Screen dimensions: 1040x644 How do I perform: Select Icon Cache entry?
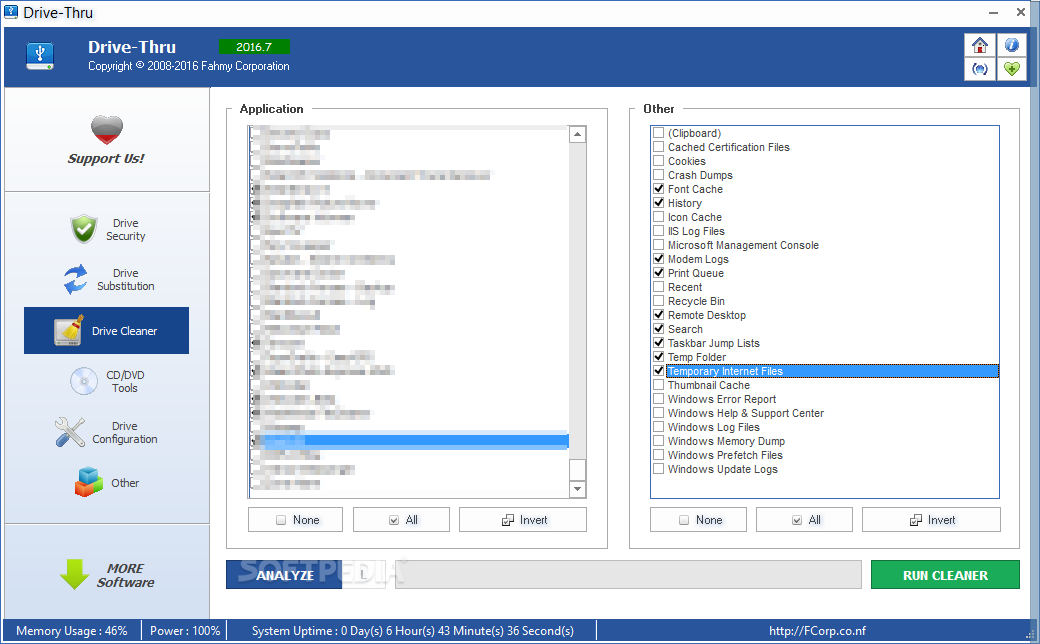(x=694, y=217)
